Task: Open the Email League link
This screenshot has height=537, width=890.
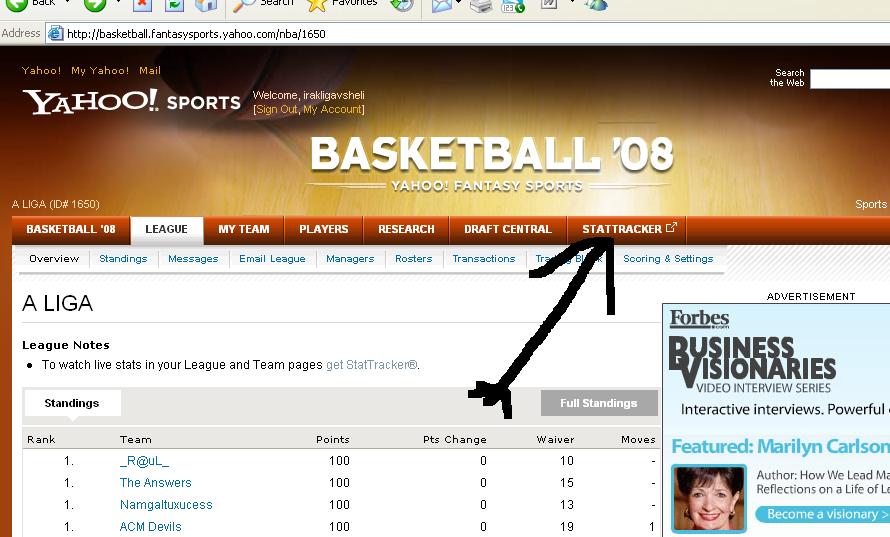Action: (x=272, y=259)
